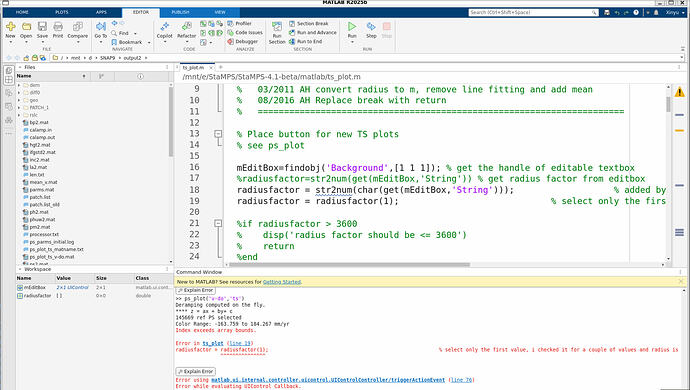Screen dimensions: 690x390
Task: Expand the dem folder in Files
Action: click(19, 85)
